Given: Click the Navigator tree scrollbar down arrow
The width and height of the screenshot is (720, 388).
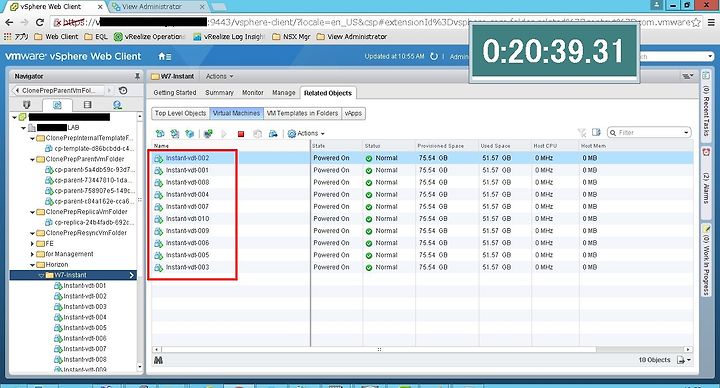Looking at the screenshot, I should point(140,367).
